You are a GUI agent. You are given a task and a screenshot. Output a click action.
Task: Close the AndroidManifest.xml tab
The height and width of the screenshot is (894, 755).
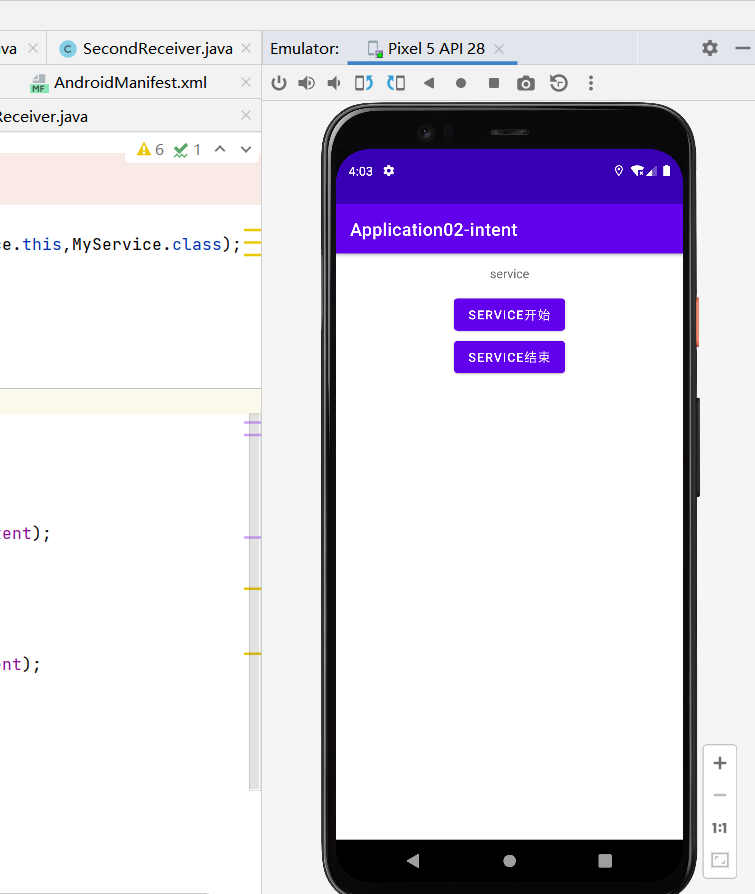coord(246,82)
